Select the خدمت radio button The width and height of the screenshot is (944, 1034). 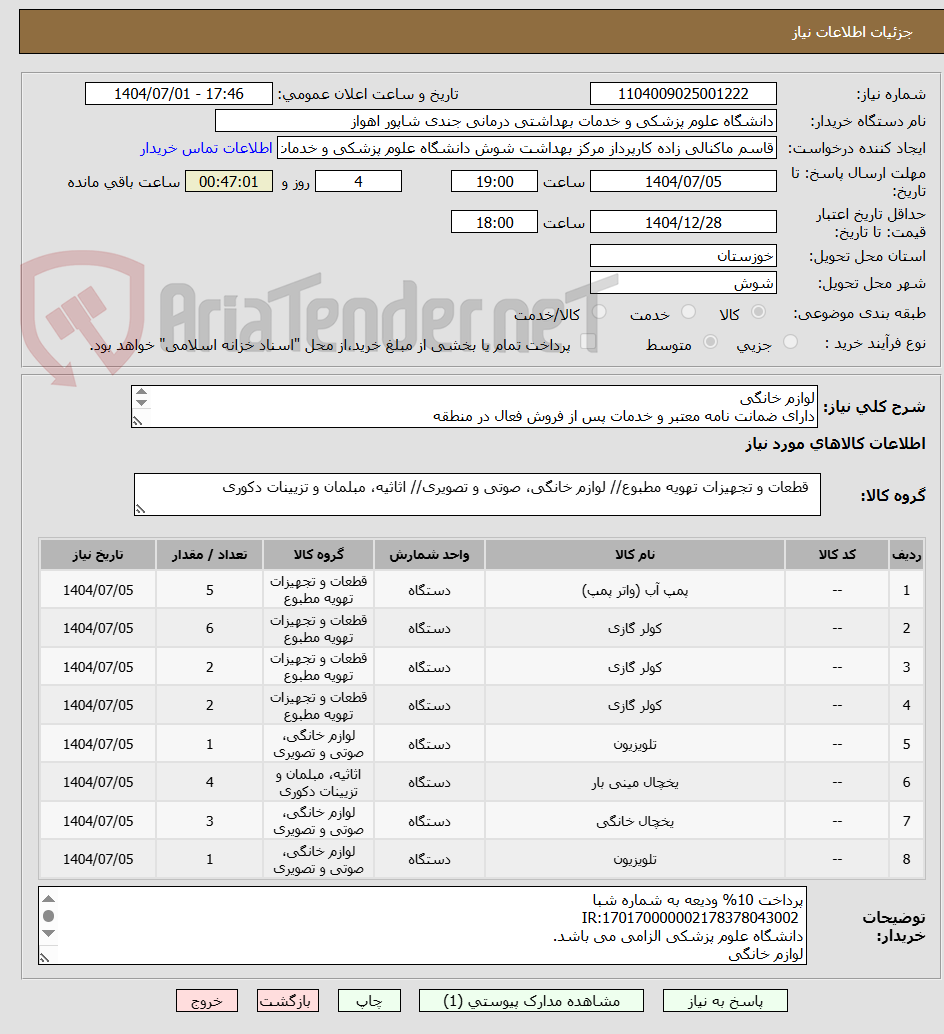(688, 311)
